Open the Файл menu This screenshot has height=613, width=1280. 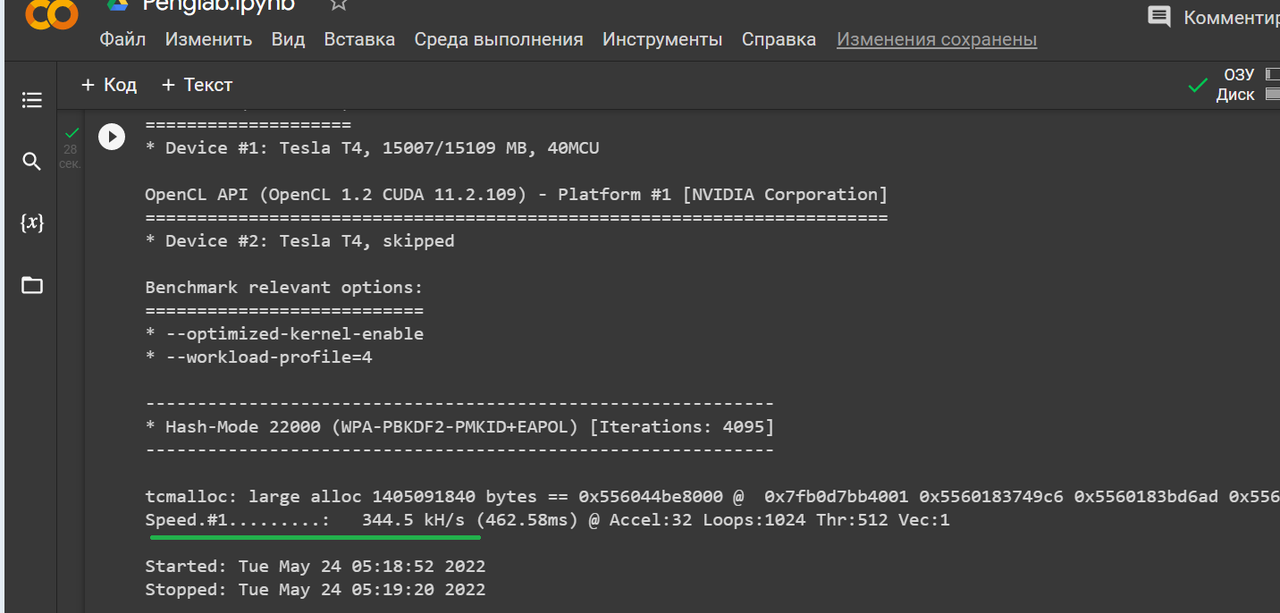[x=122, y=40]
